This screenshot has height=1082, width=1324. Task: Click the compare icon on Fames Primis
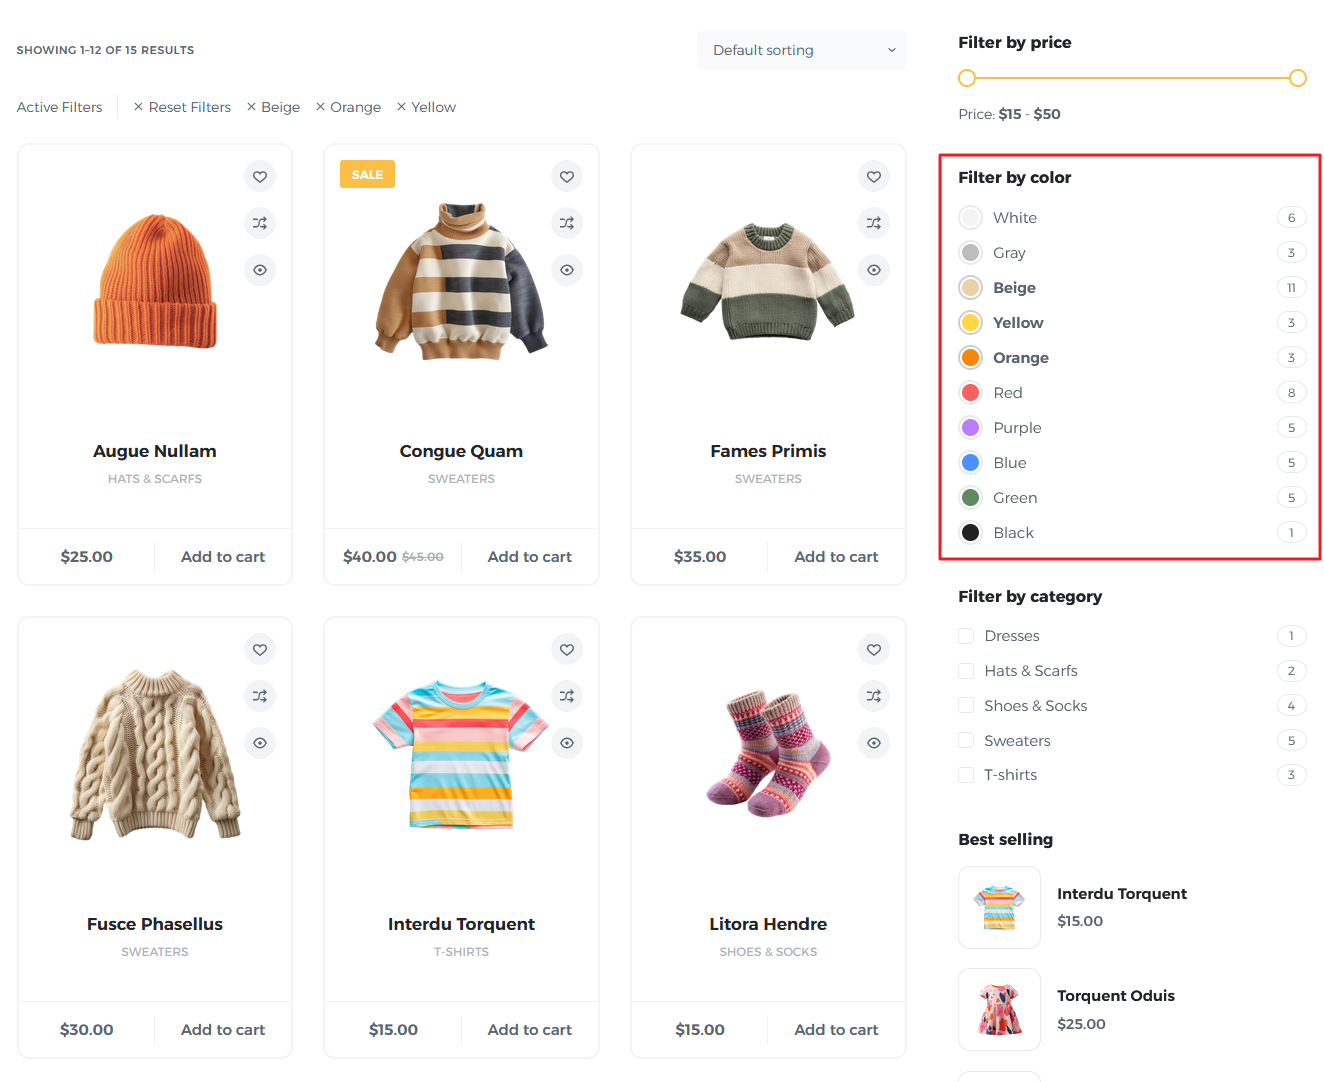(x=873, y=223)
